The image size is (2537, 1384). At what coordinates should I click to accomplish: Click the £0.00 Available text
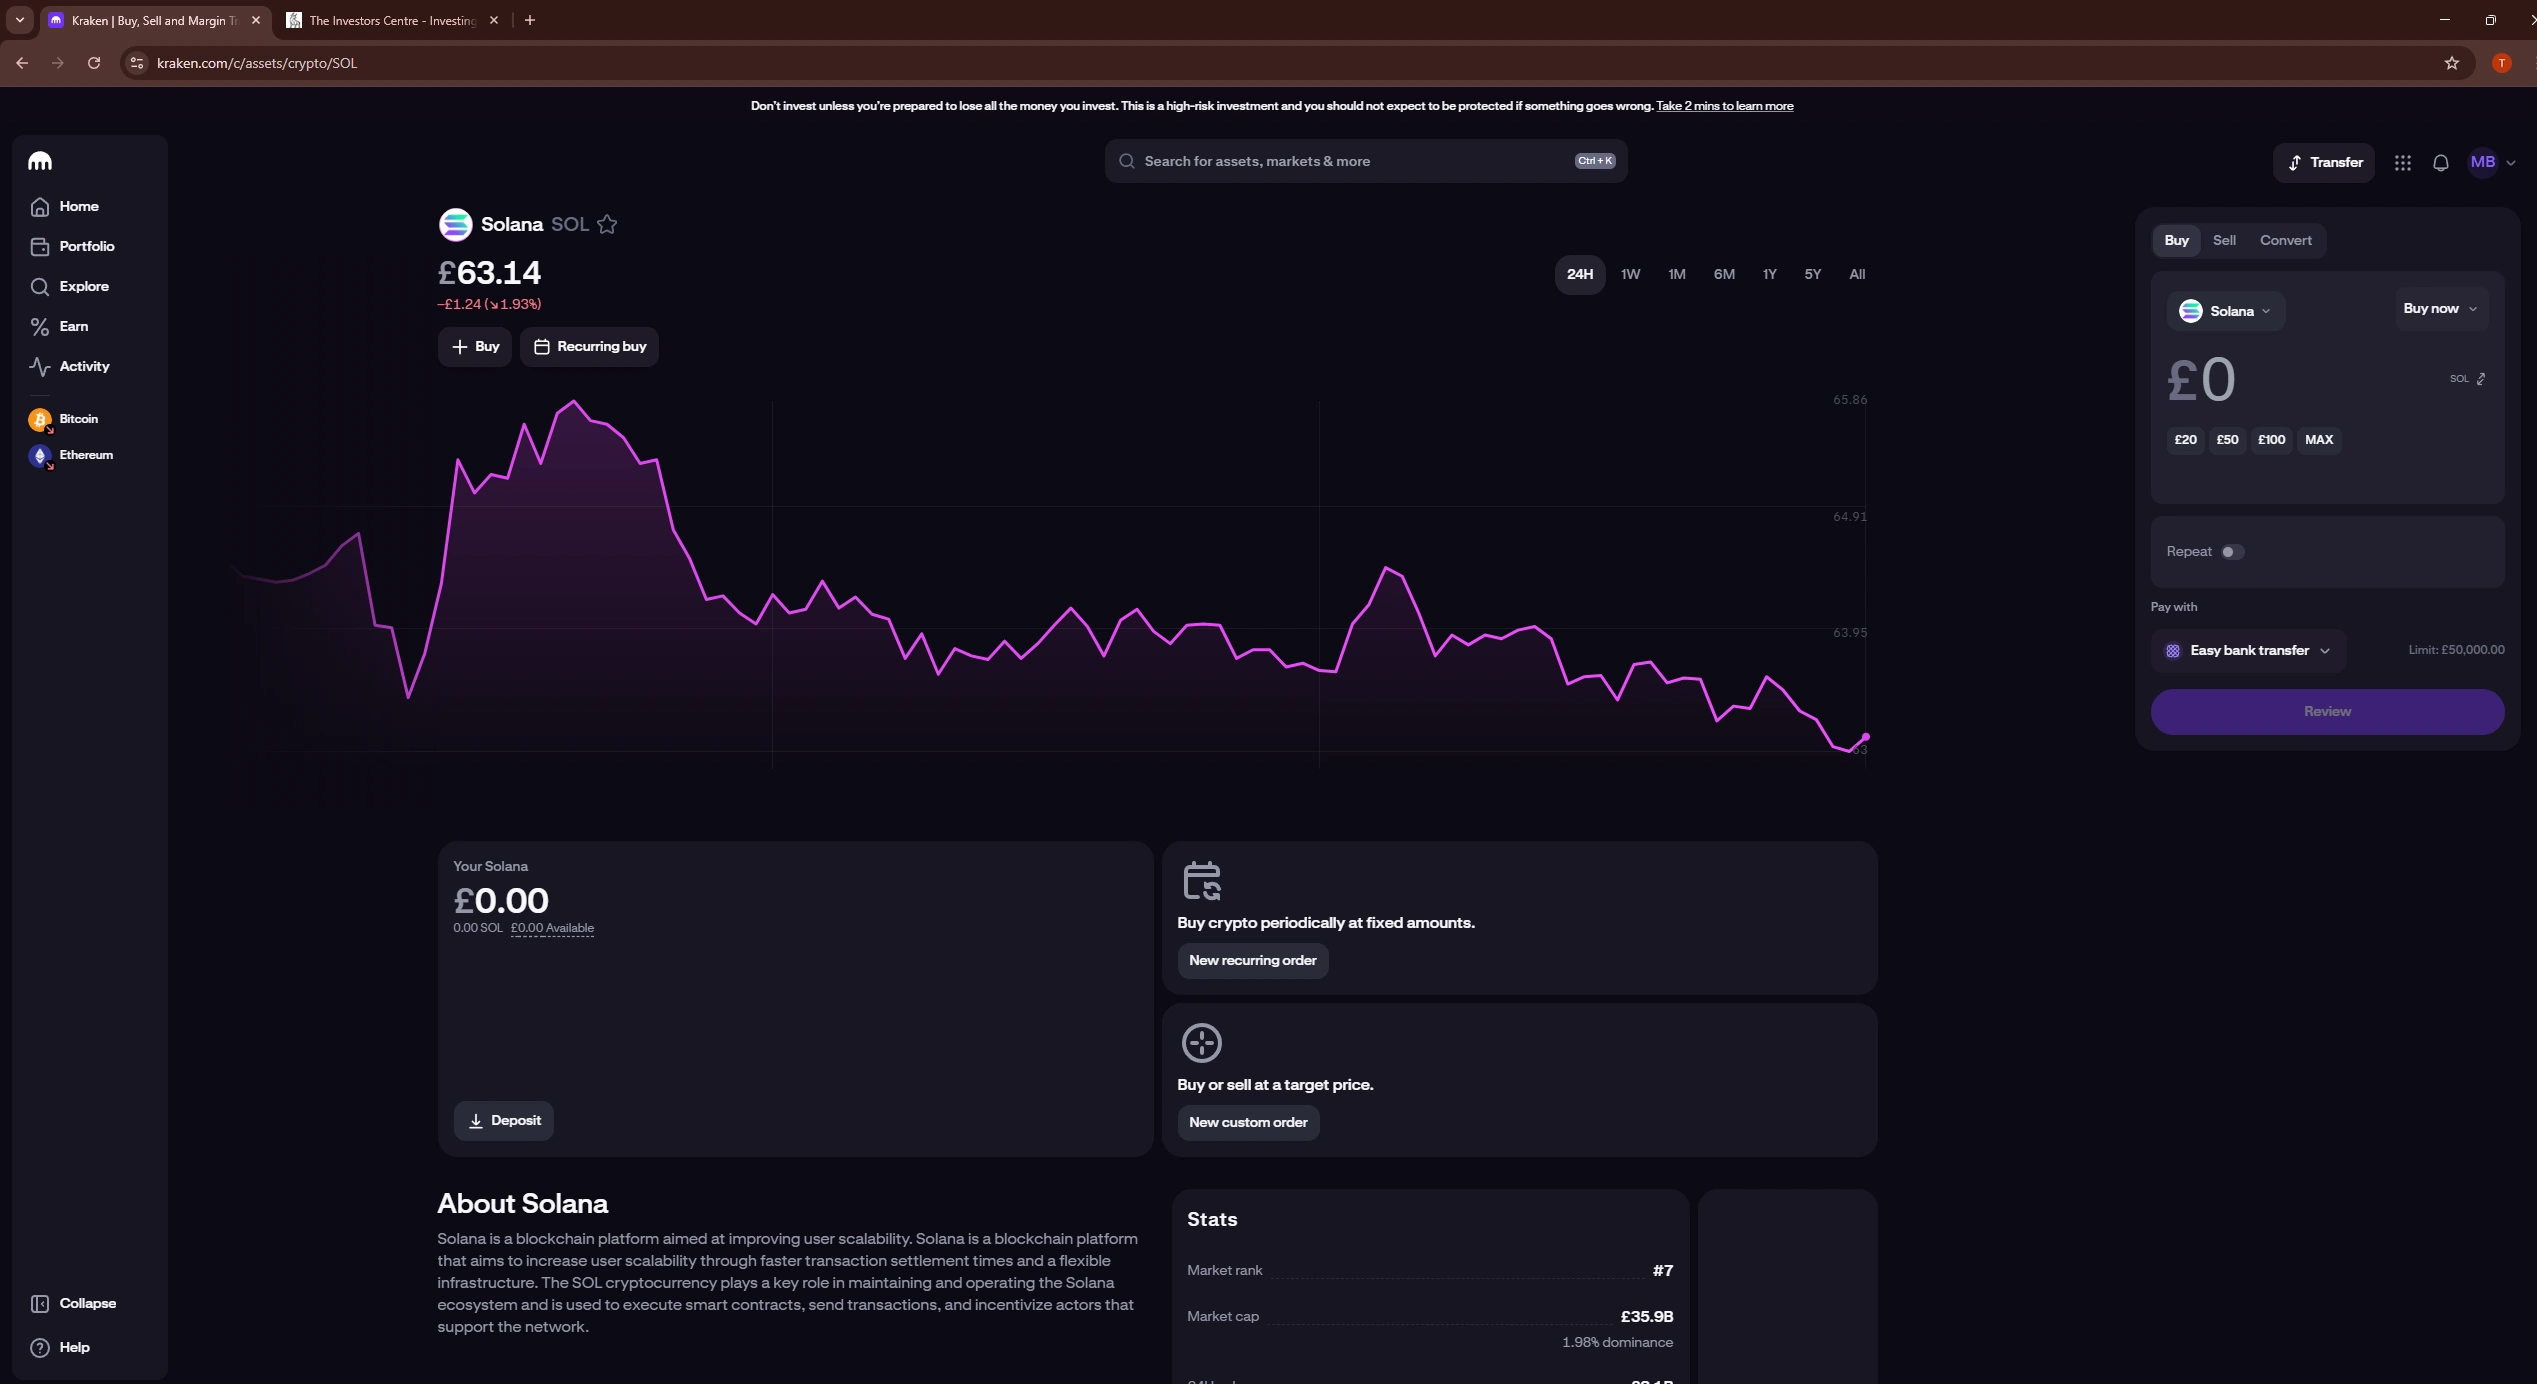(552, 928)
